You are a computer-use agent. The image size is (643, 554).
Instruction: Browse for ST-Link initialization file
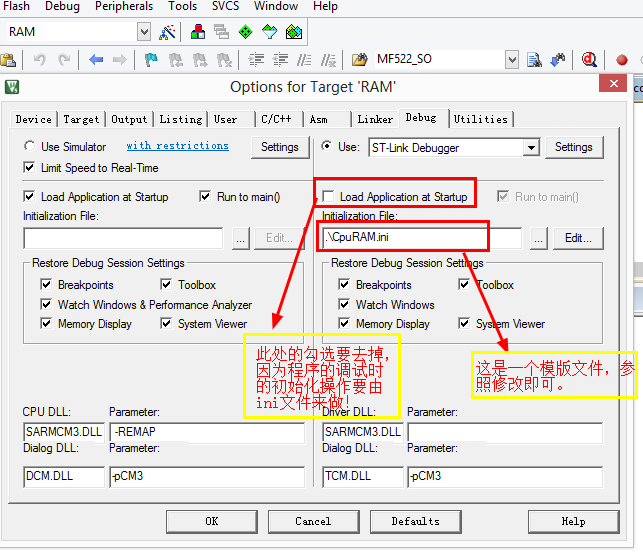[538, 238]
